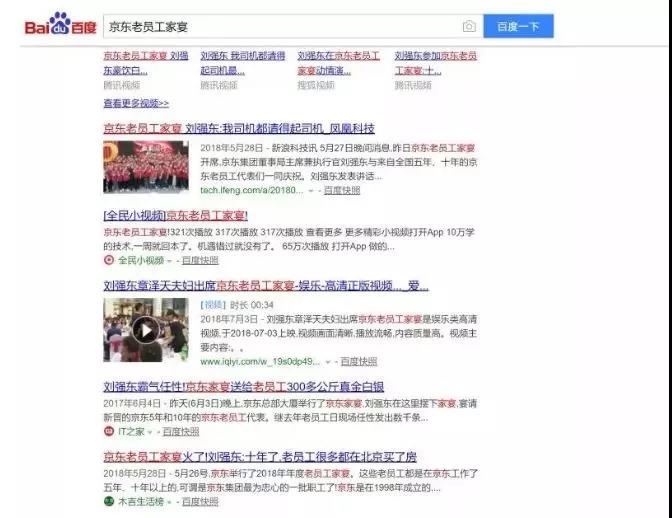The width and height of the screenshot is (672, 518).
Task: Open 百度快照 for the 木吉生活榜 result
Action: coord(200,501)
